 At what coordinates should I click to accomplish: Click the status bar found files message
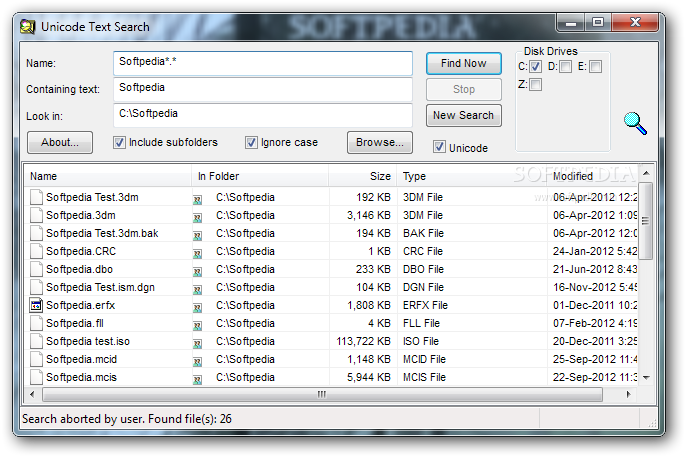(127, 419)
